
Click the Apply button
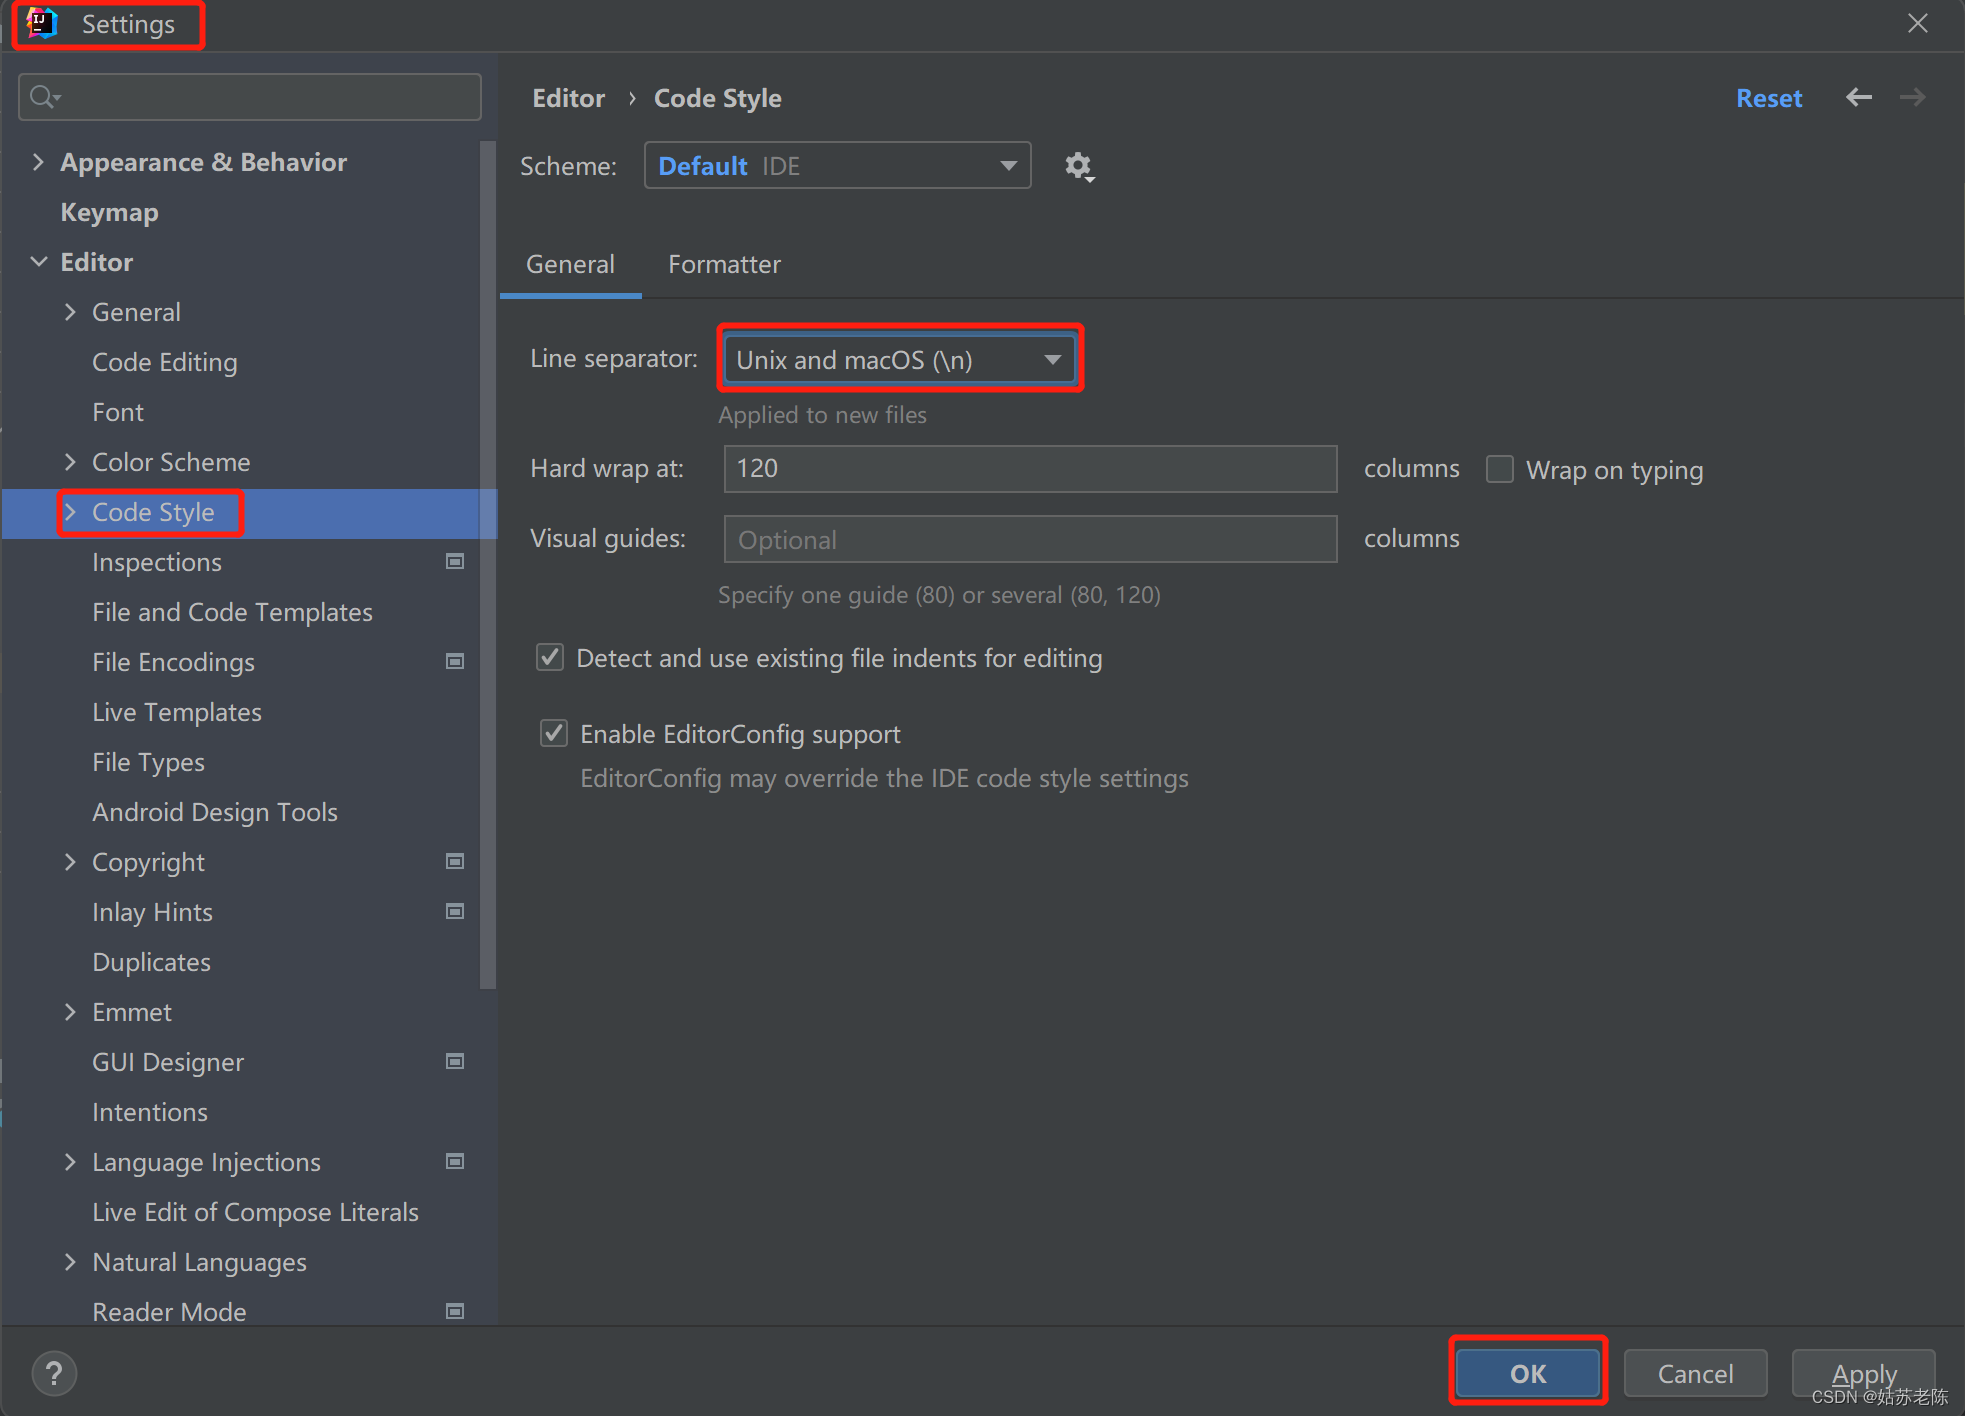point(1863,1373)
